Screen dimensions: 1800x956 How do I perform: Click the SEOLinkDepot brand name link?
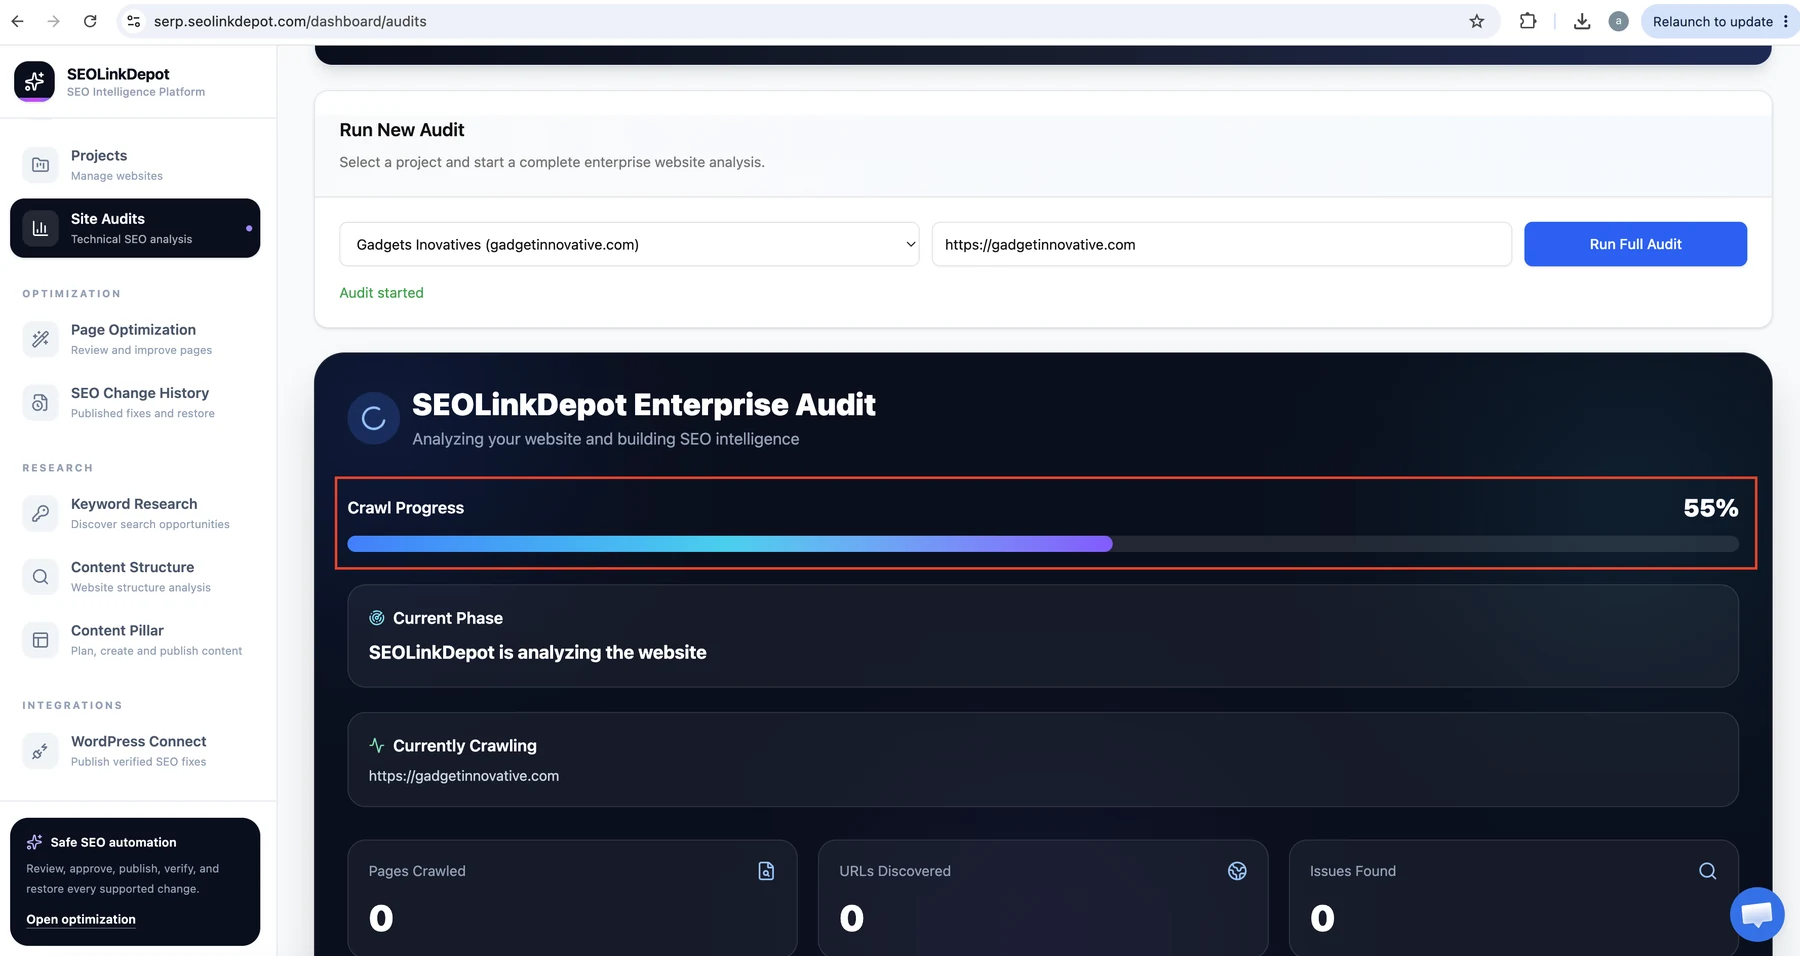click(118, 74)
